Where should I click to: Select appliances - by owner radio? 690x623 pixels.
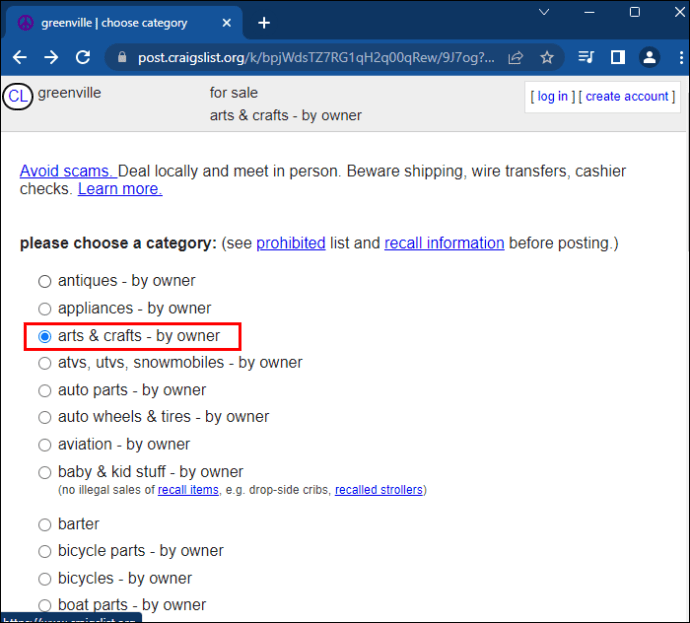click(44, 309)
